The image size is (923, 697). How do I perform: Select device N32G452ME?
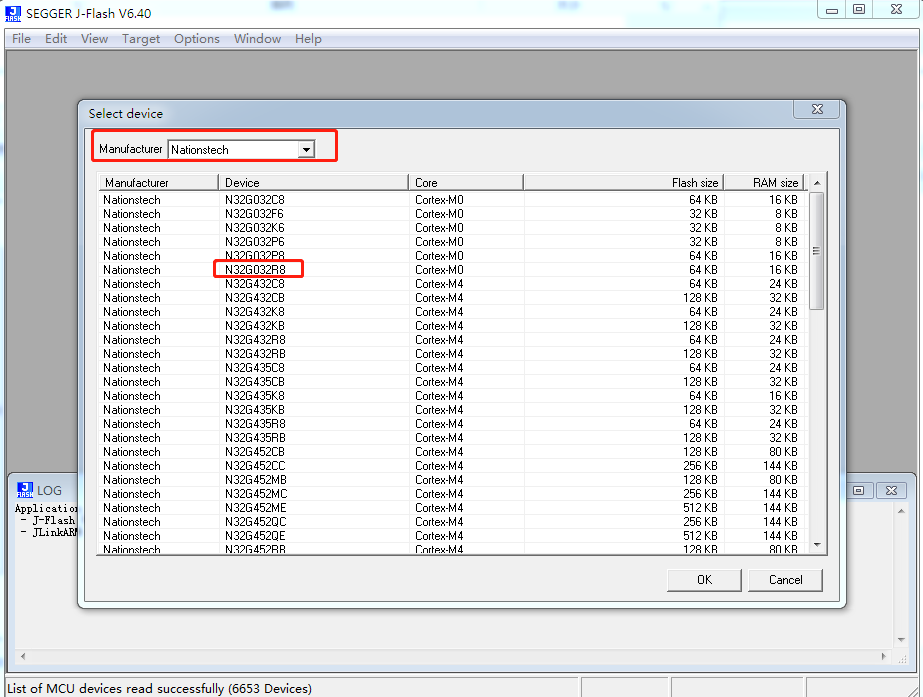[453, 508]
